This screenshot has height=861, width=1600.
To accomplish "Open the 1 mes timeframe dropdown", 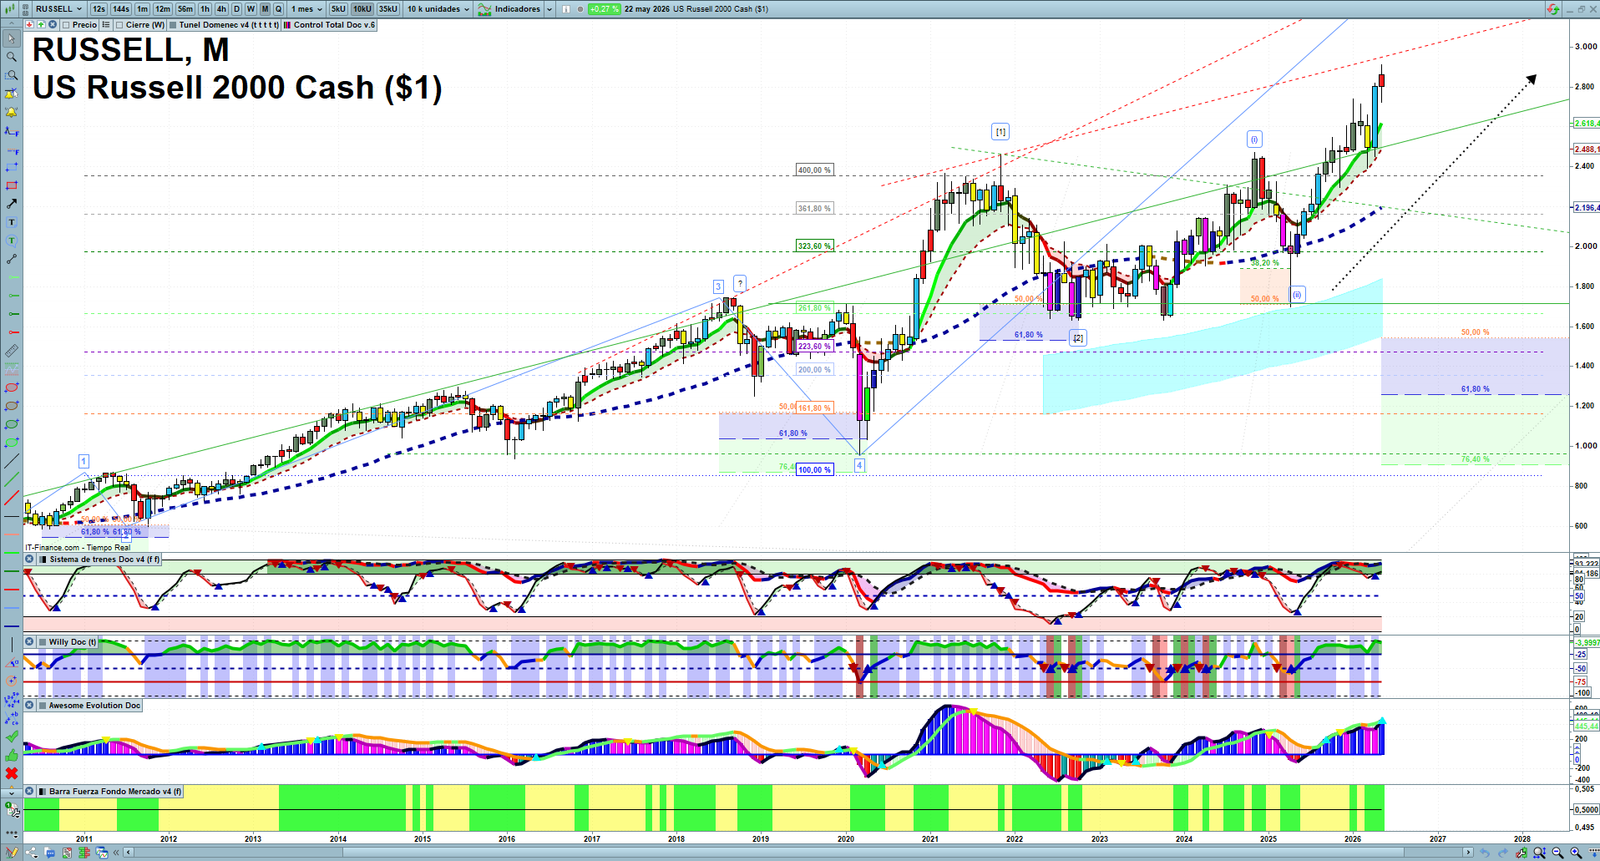I will [306, 9].
